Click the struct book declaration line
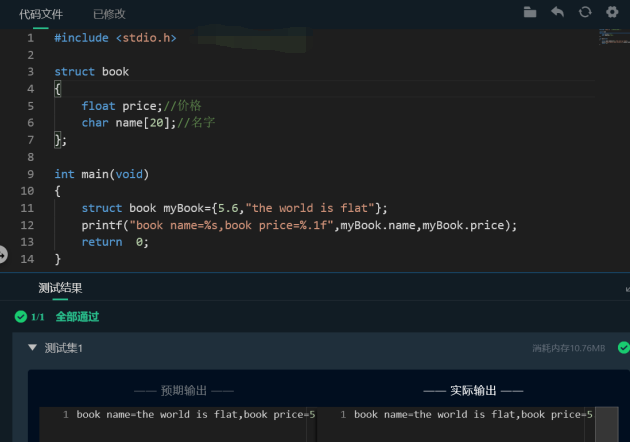The height and width of the screenshot is (442, 631). (x=92, y=72)
